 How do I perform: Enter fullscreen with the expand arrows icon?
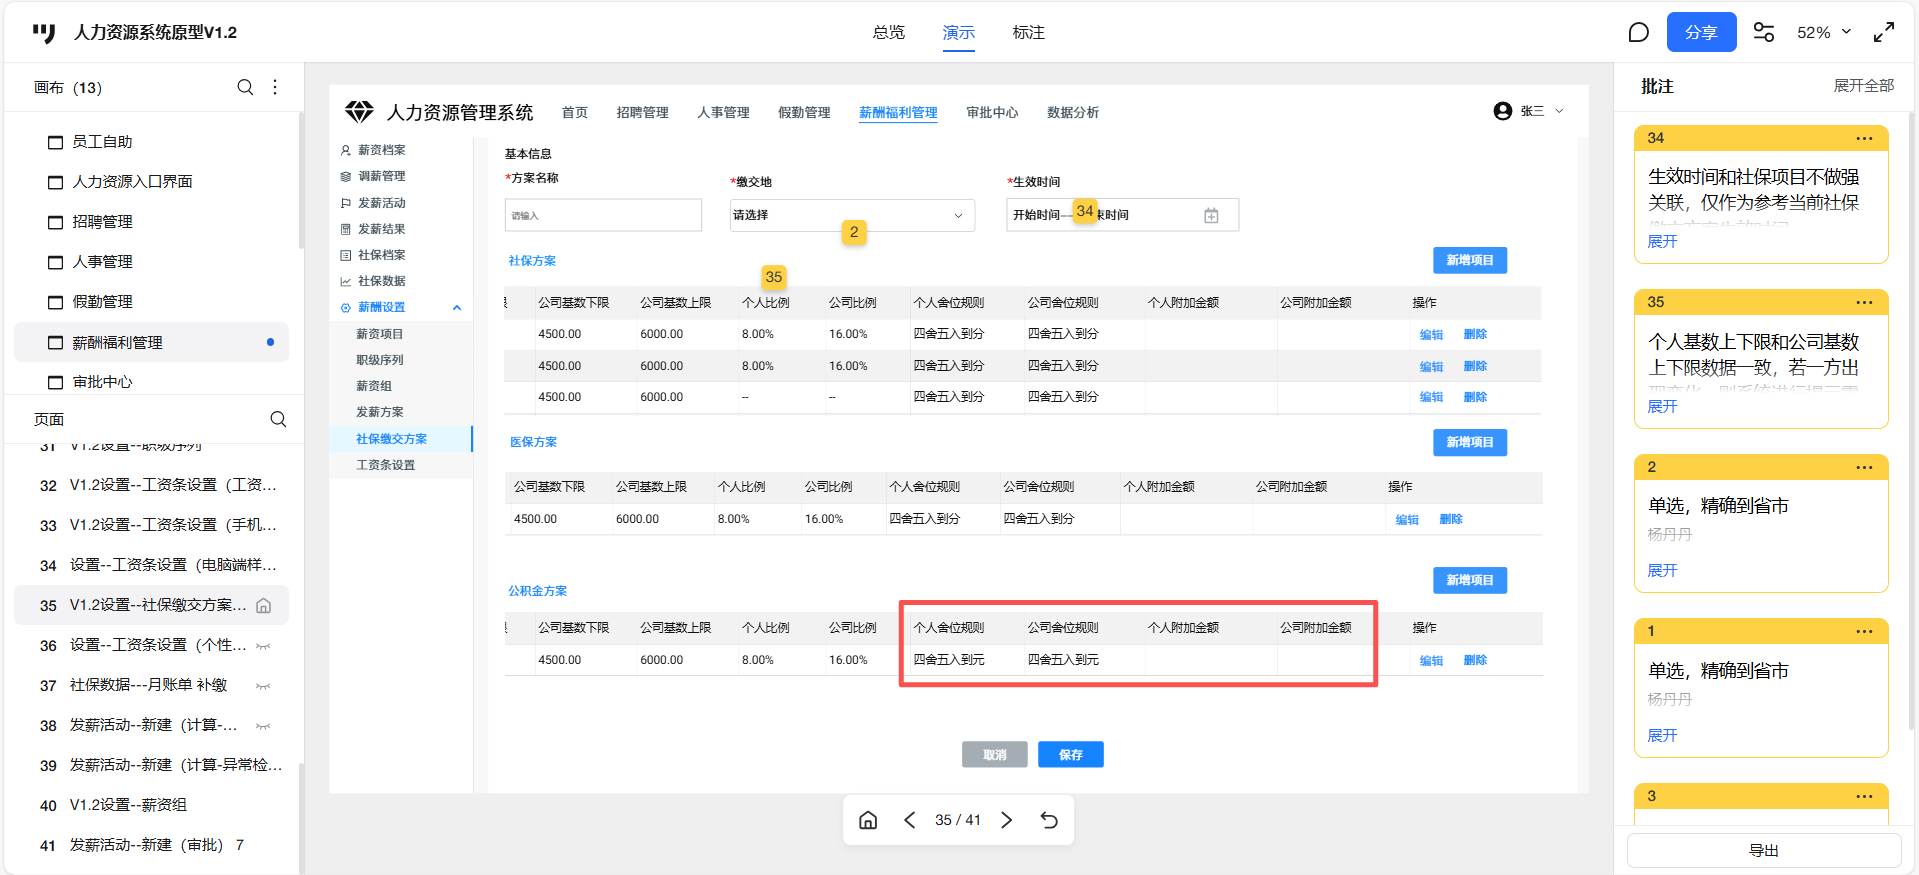(x=1884, y=33)
